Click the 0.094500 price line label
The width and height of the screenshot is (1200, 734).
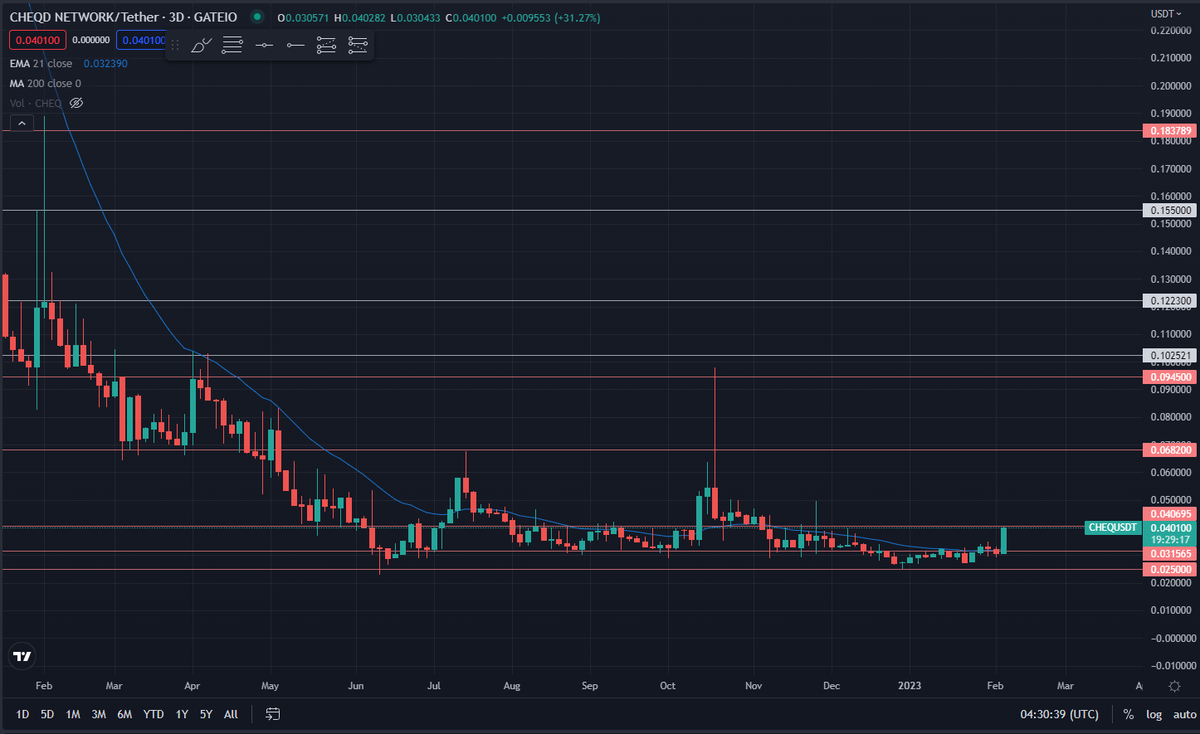(x=1168, y=377)
